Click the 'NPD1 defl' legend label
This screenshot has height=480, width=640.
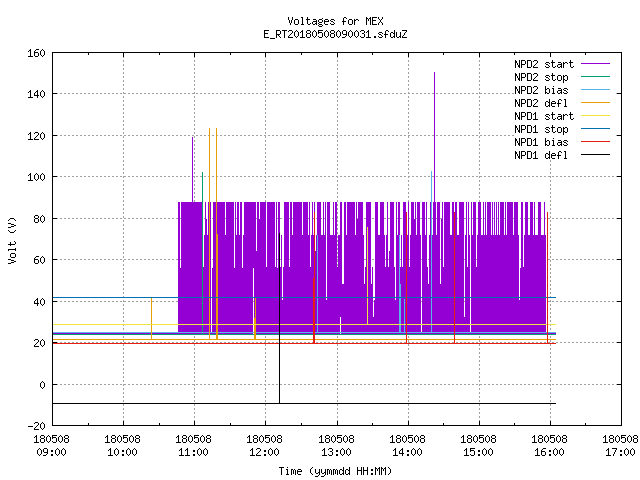point(541,156)
